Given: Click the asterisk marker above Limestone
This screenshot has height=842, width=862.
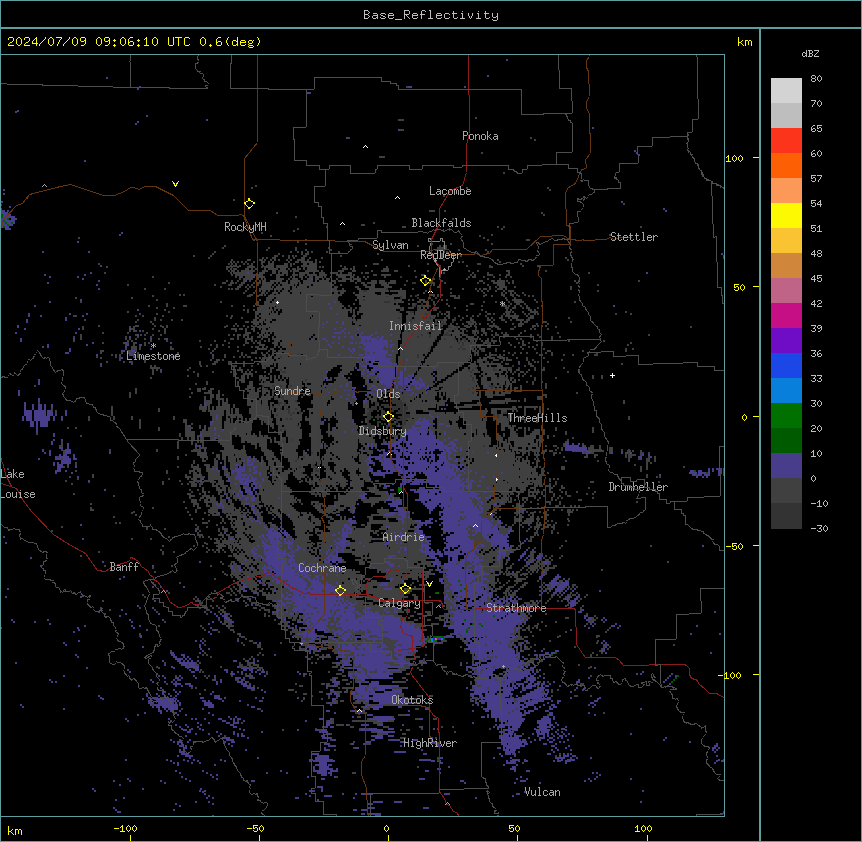Looking at the screenshot, I should (x=153, y=346).
